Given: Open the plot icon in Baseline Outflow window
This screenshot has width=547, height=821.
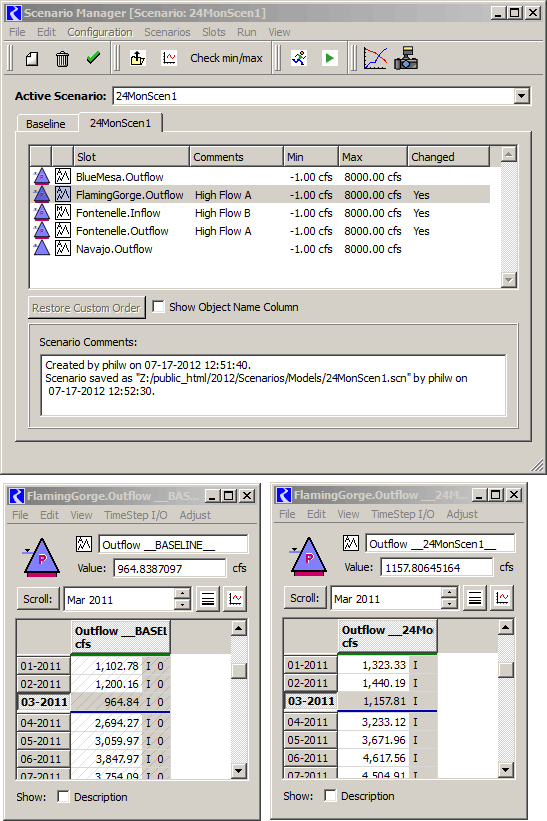Looking at the screenshot, I should click(x=235, y=599).
